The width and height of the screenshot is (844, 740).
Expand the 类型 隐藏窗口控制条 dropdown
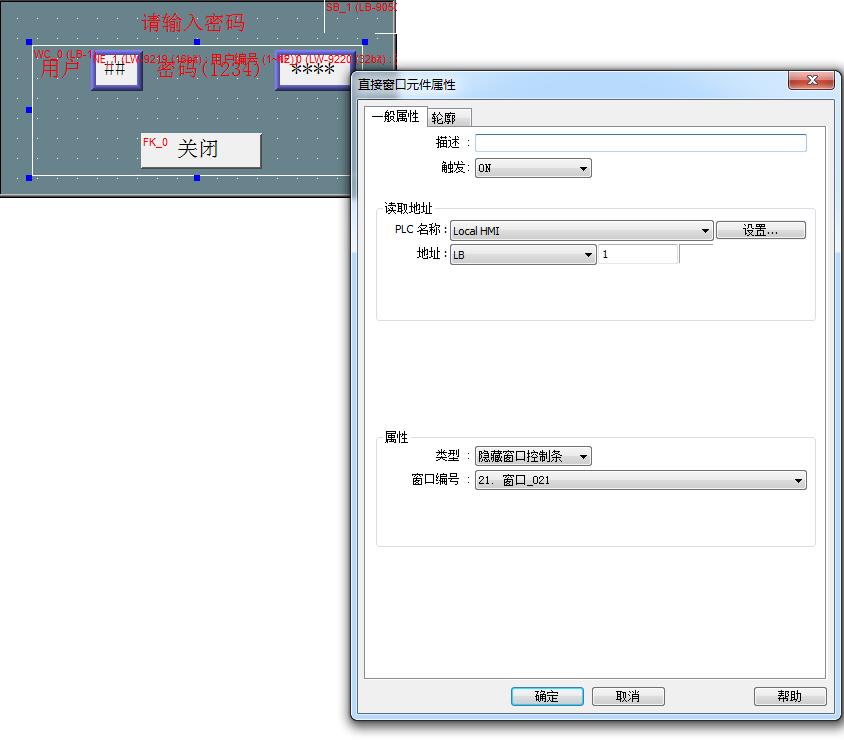(533, 456)
